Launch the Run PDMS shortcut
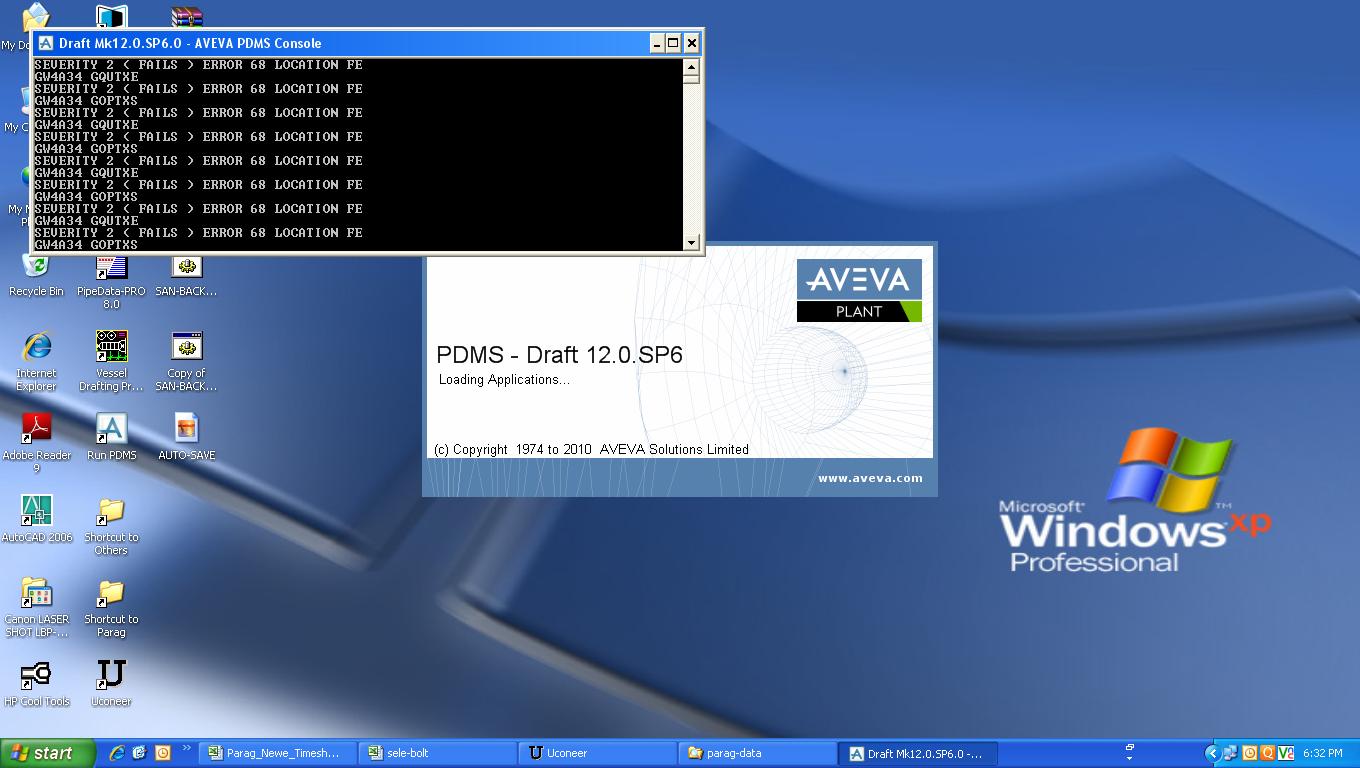The height and width of the screenshot is (768, 1360). (x=111, y=437)
